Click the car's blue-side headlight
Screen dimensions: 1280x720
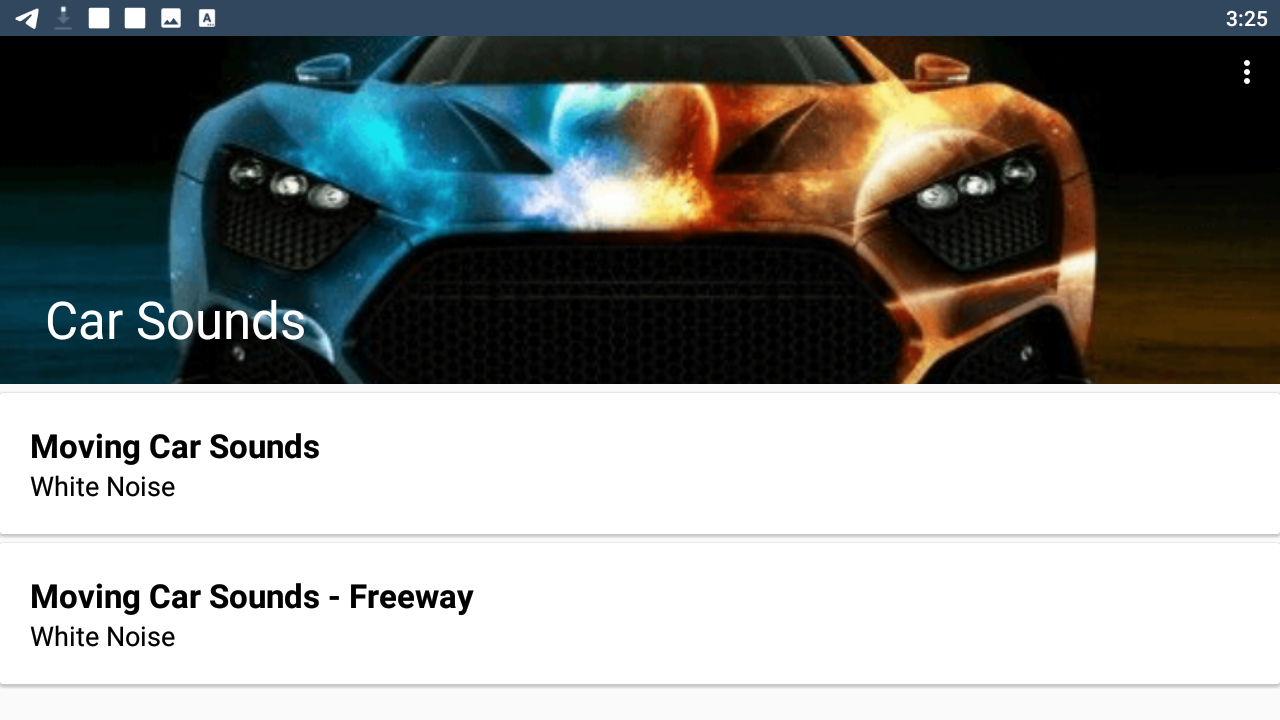click(x=290, y=186)
